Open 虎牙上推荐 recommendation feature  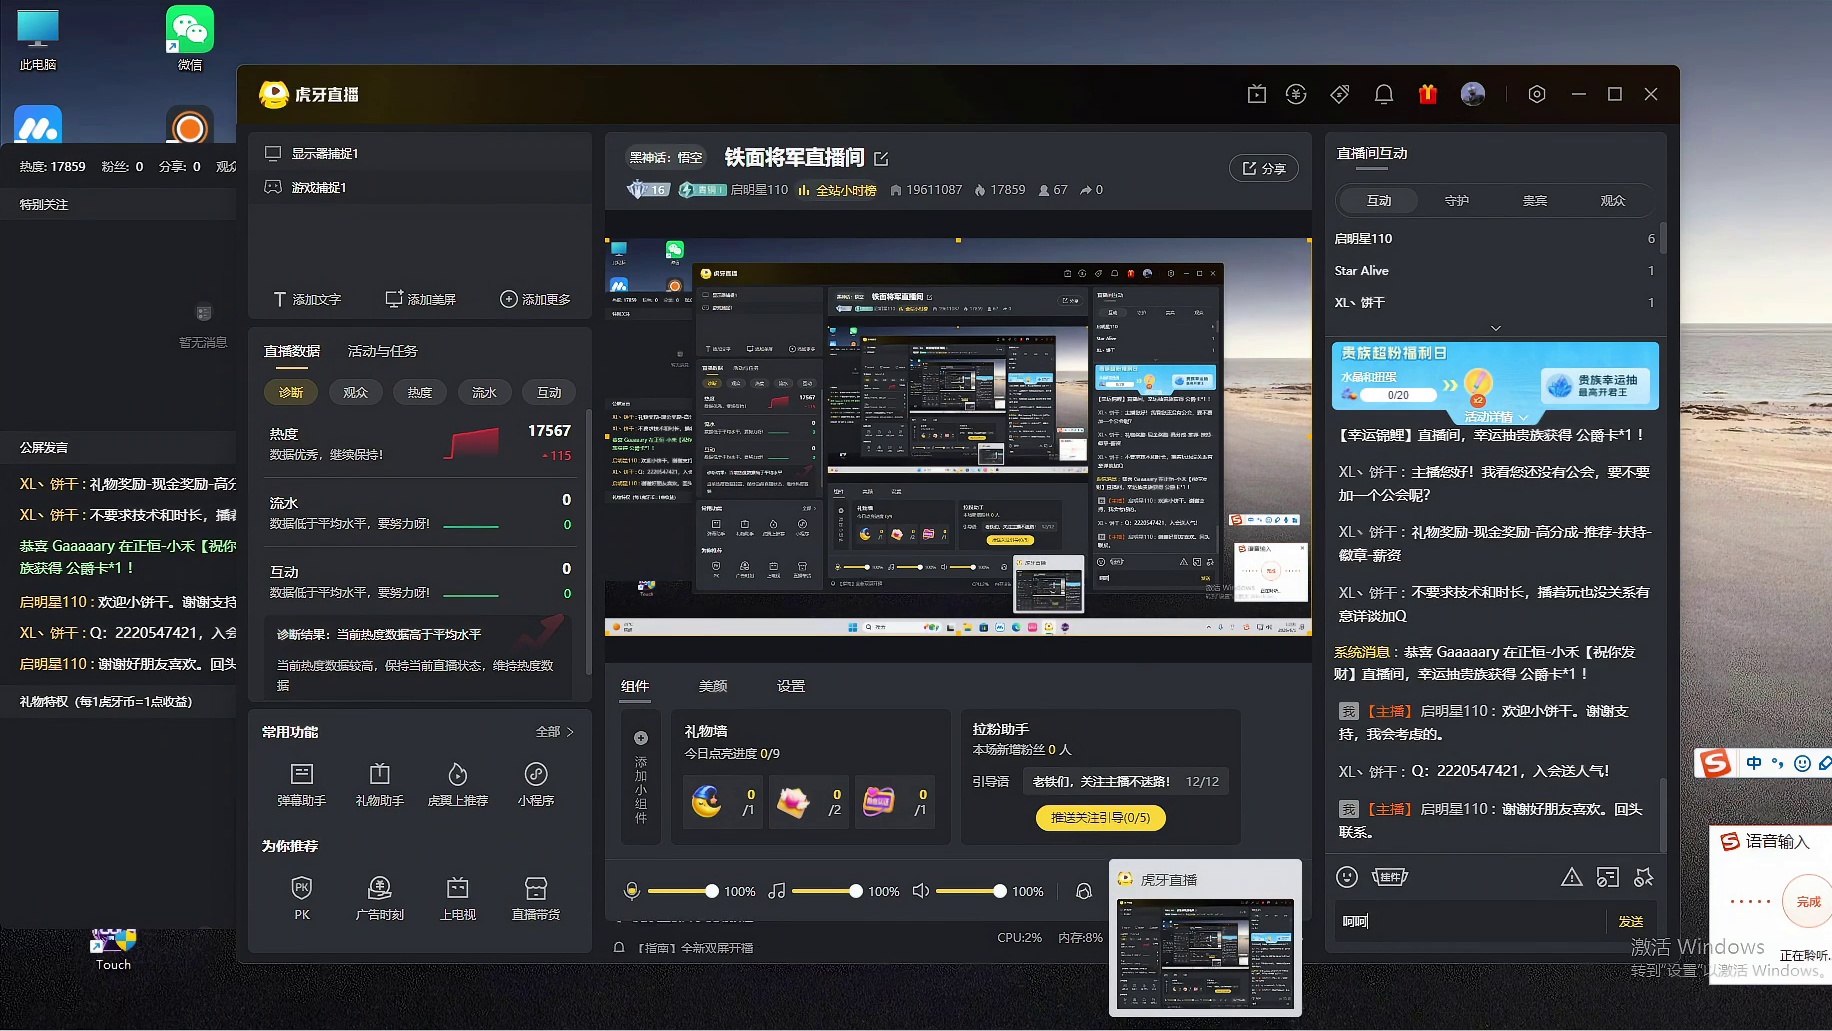pos(458,785)
